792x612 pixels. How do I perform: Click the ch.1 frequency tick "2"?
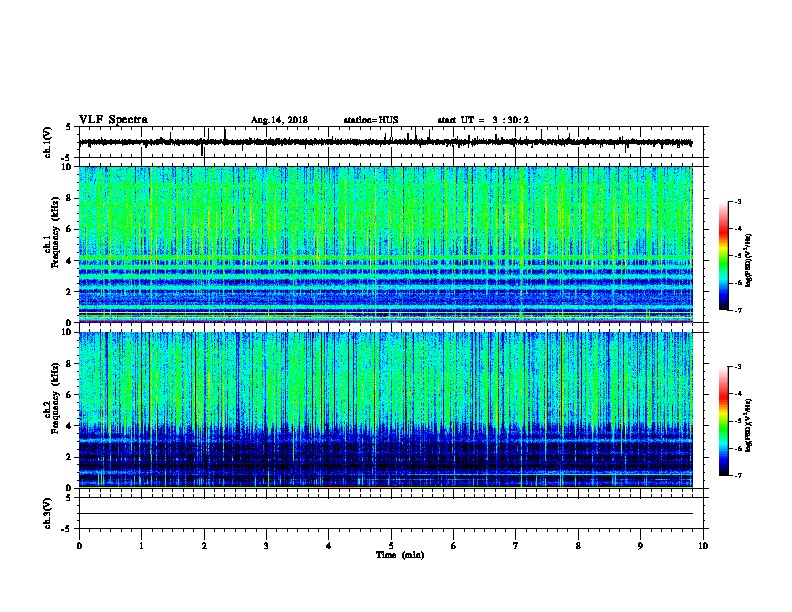pyautogui.click(x=69, y=291)
